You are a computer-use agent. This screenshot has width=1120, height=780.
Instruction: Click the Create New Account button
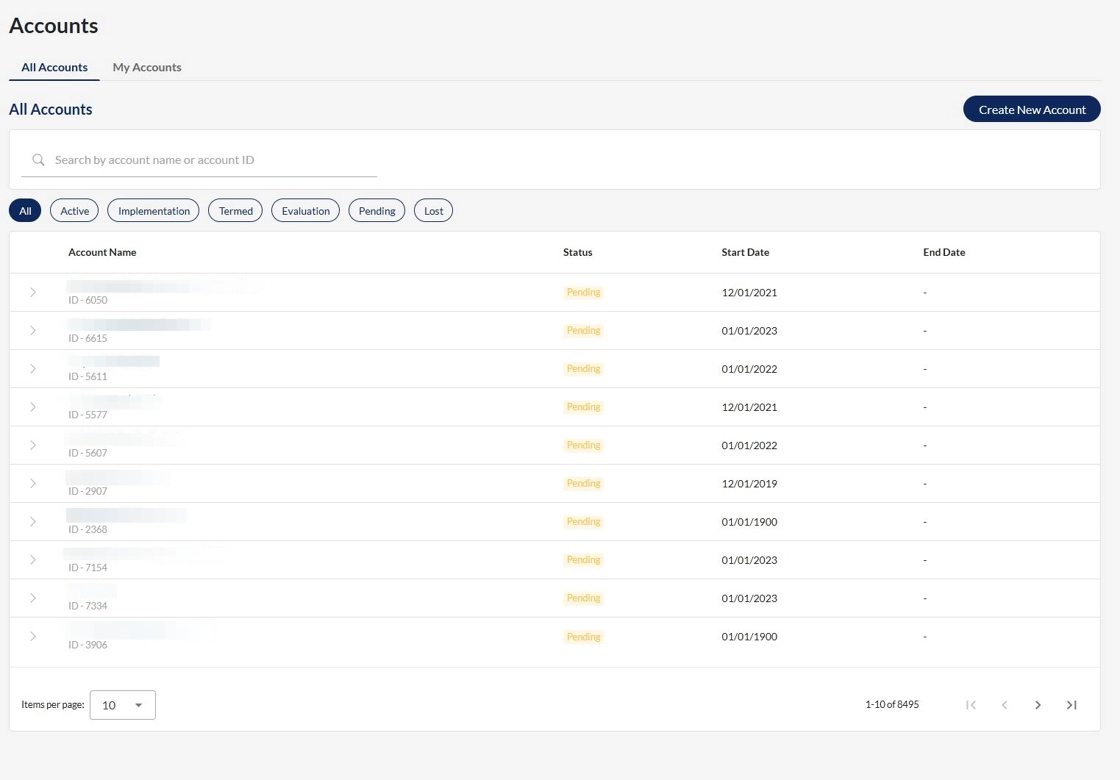click(x=1031, y=109)
